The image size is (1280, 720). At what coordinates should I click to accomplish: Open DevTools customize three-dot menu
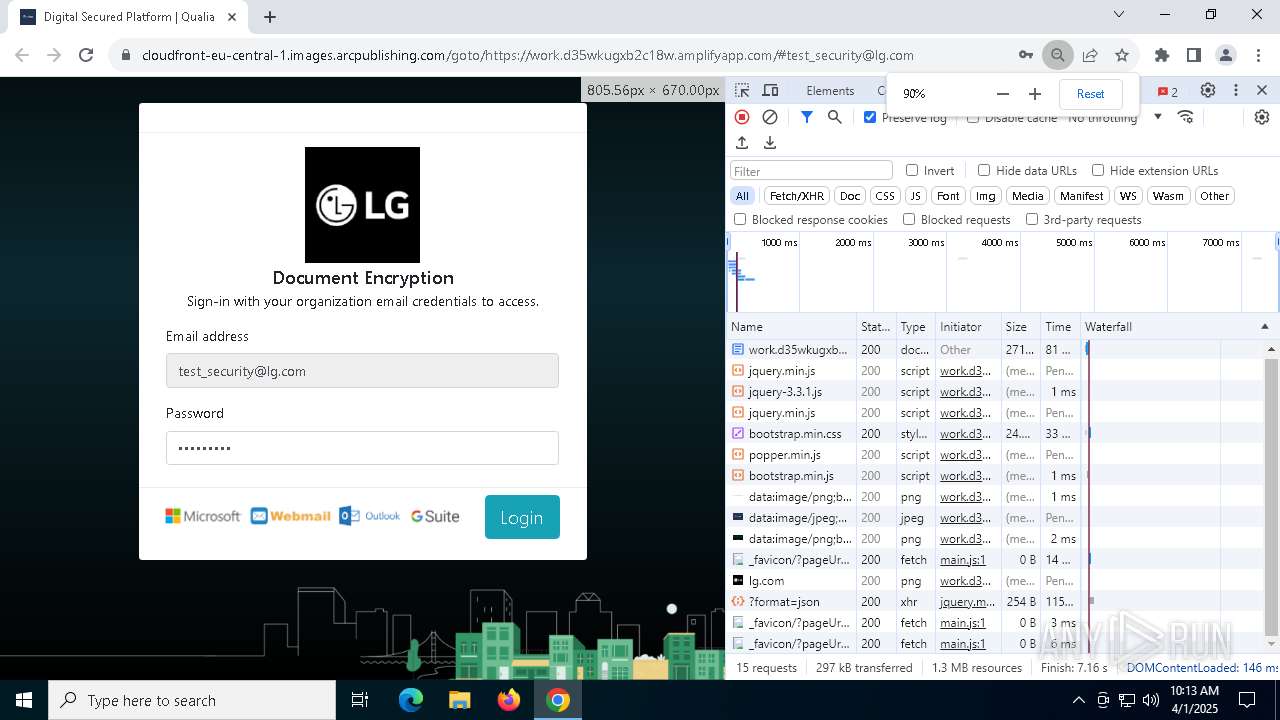(1236, 91)
